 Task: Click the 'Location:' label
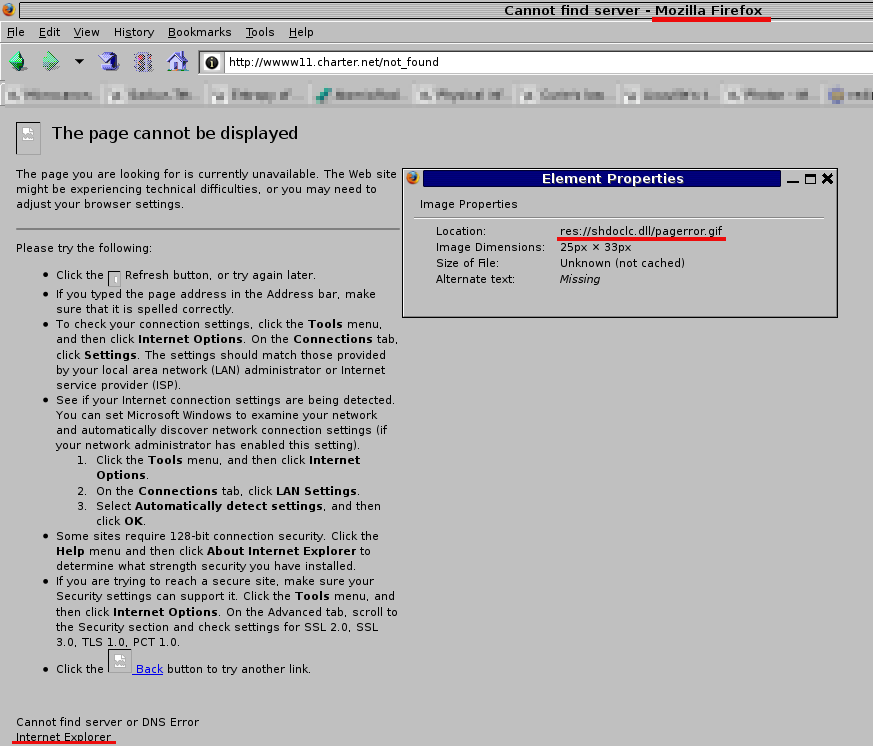(460, 231)
